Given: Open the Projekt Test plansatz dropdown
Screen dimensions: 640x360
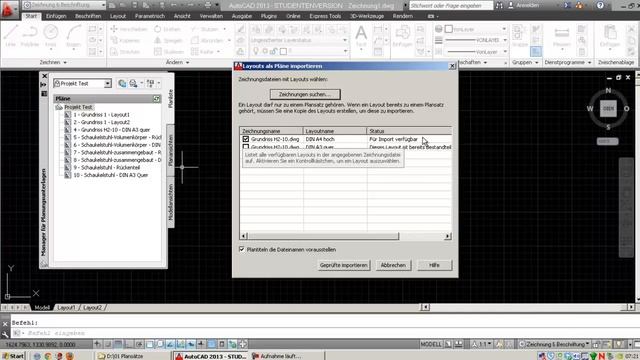Looking at the screenshot, I should tap(107, 84).
